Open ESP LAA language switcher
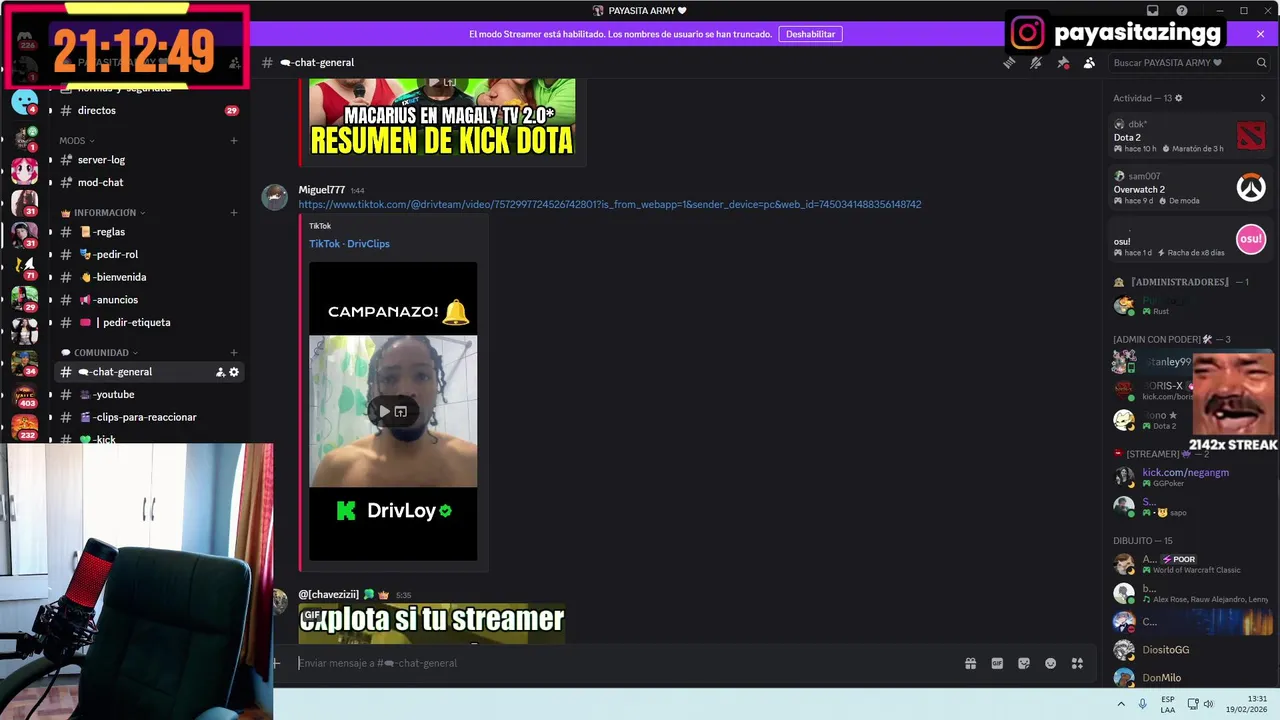Image resolution: width=1280 pixels, height=720 pixels. tap(1168, 704)
